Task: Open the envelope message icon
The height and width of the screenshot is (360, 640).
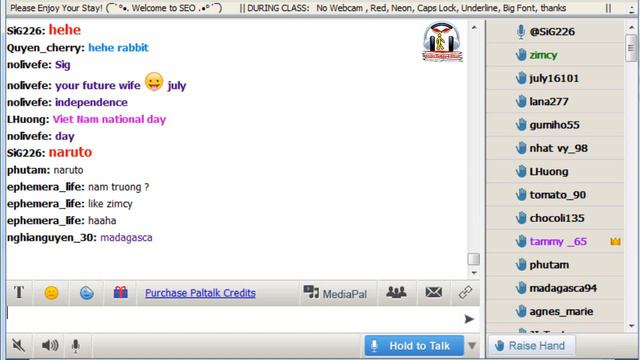Action: [x=433, y=292]
